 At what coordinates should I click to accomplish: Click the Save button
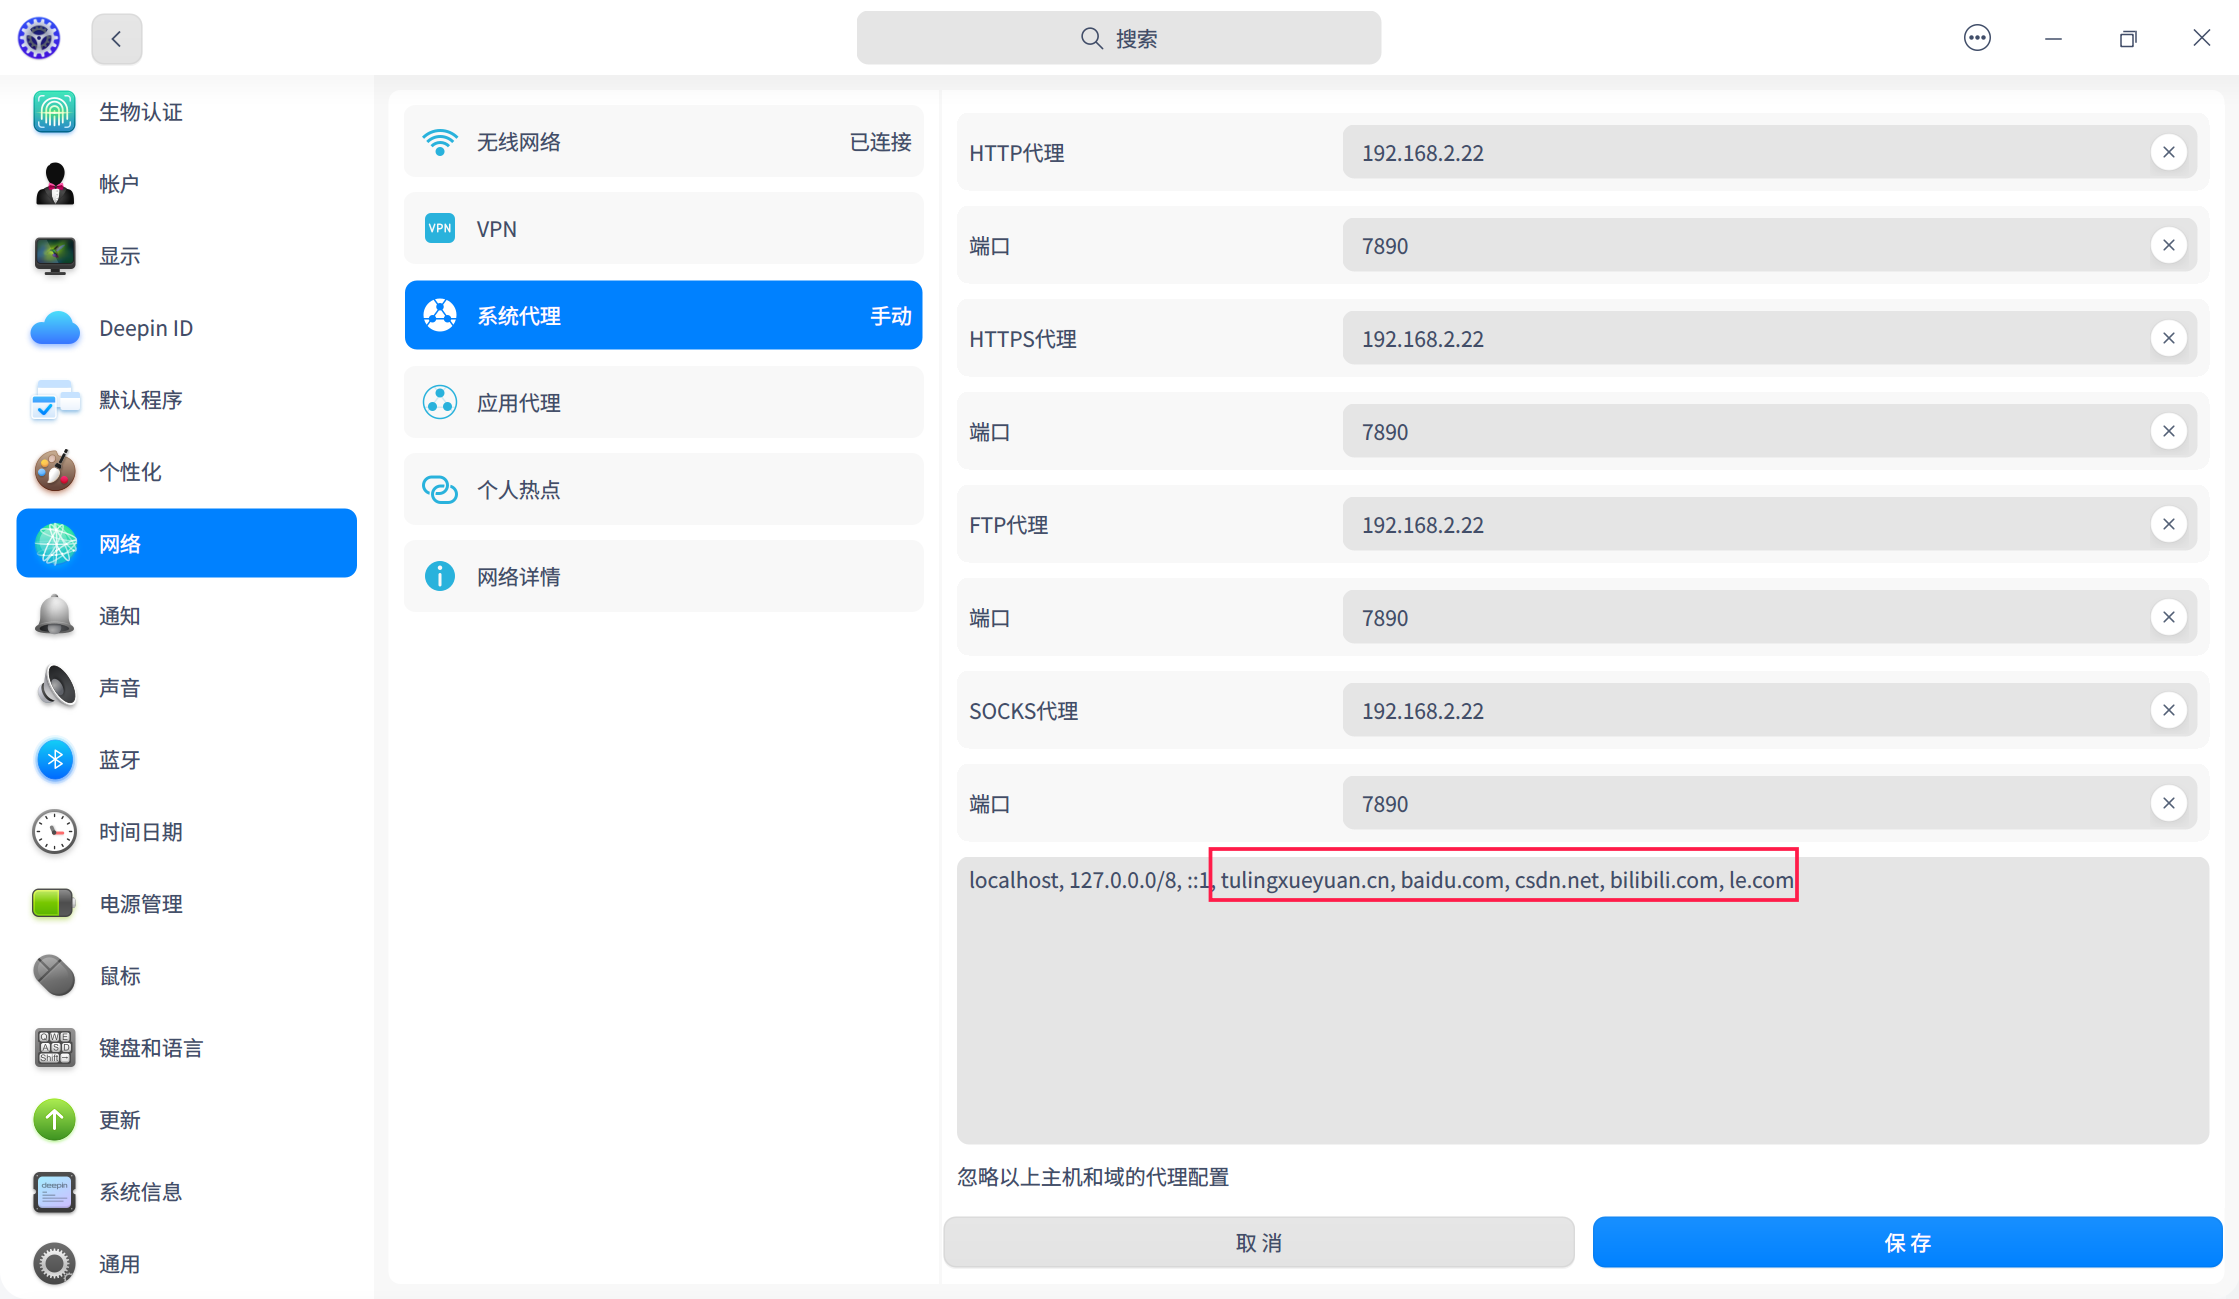1907,1243
